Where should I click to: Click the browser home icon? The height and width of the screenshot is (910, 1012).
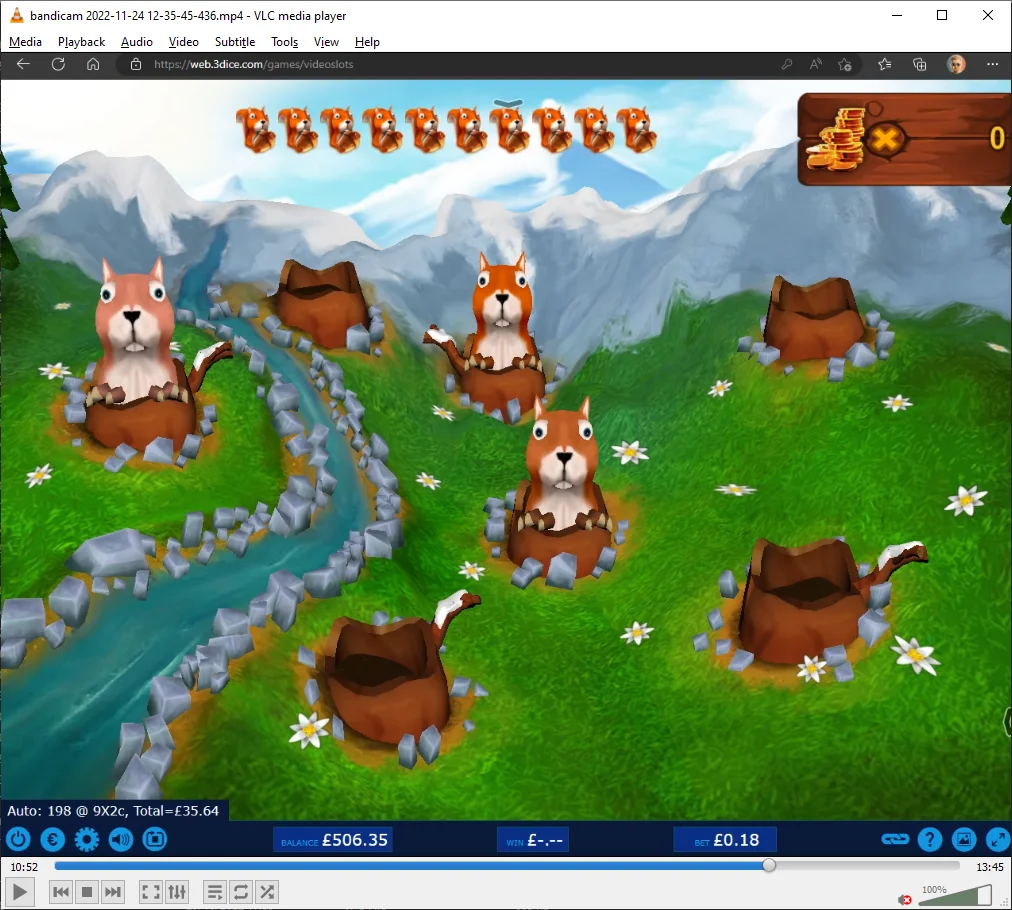click(93, 64)
